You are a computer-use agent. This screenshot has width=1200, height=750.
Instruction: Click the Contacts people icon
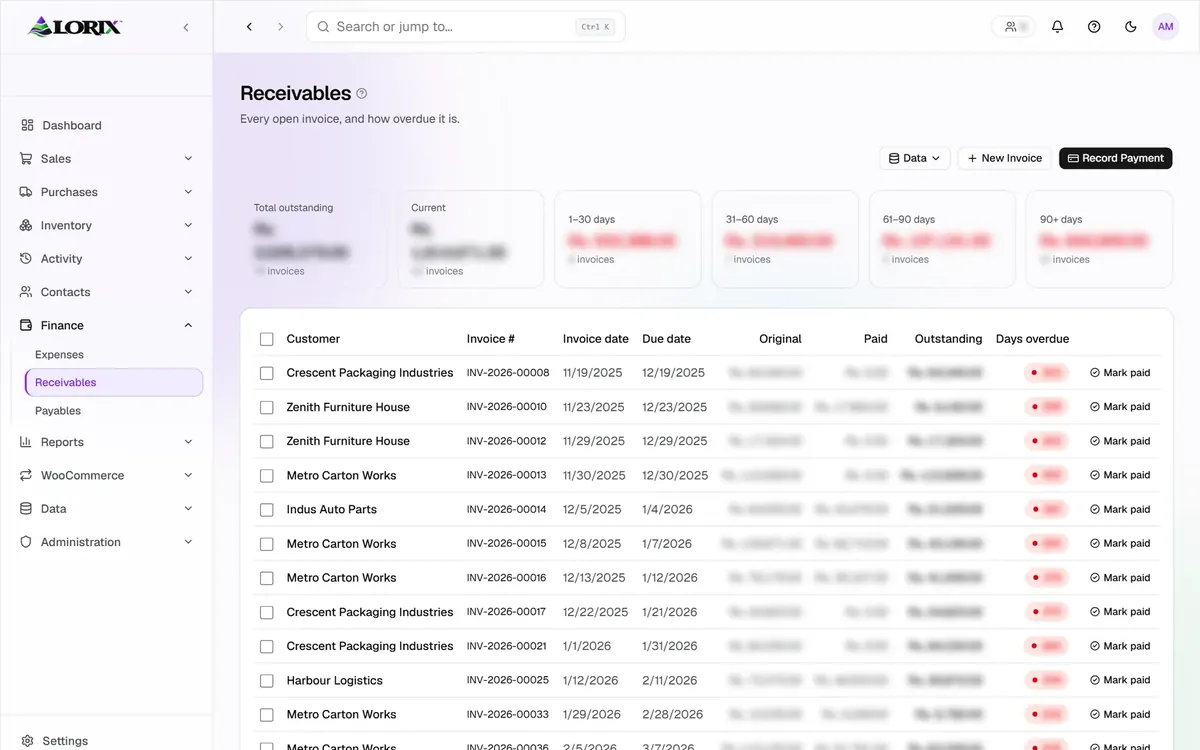(x=26, y=292)
